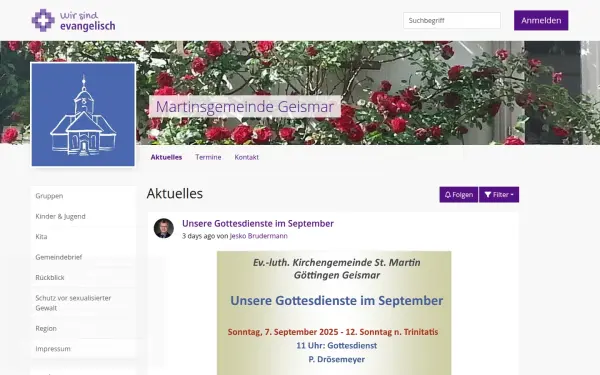Open post Unsere Gottesdienste im September

click(258, 223)
